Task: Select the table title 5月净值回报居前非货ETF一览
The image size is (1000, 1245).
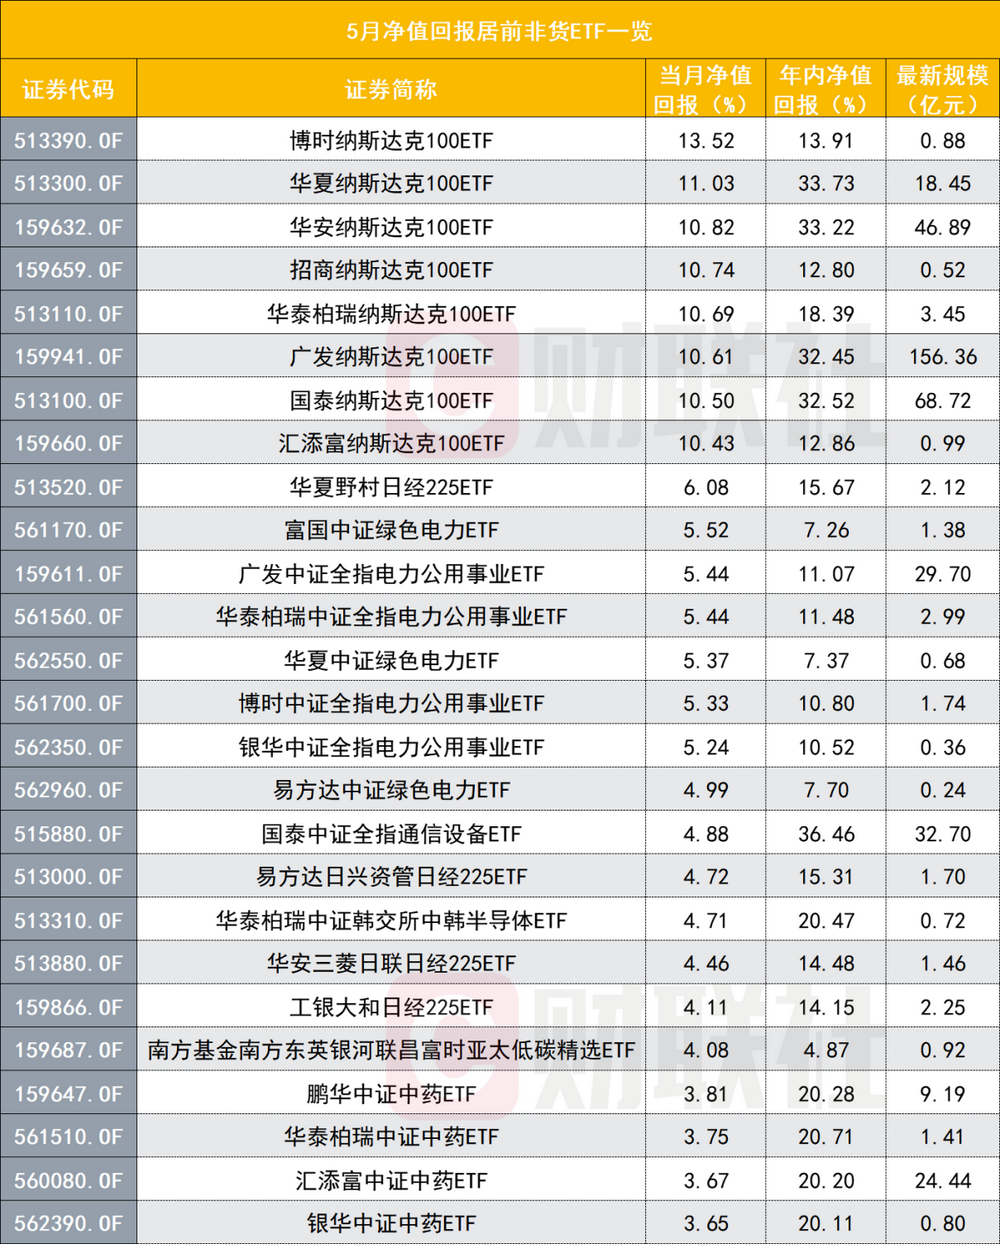Action: point(499,31)
